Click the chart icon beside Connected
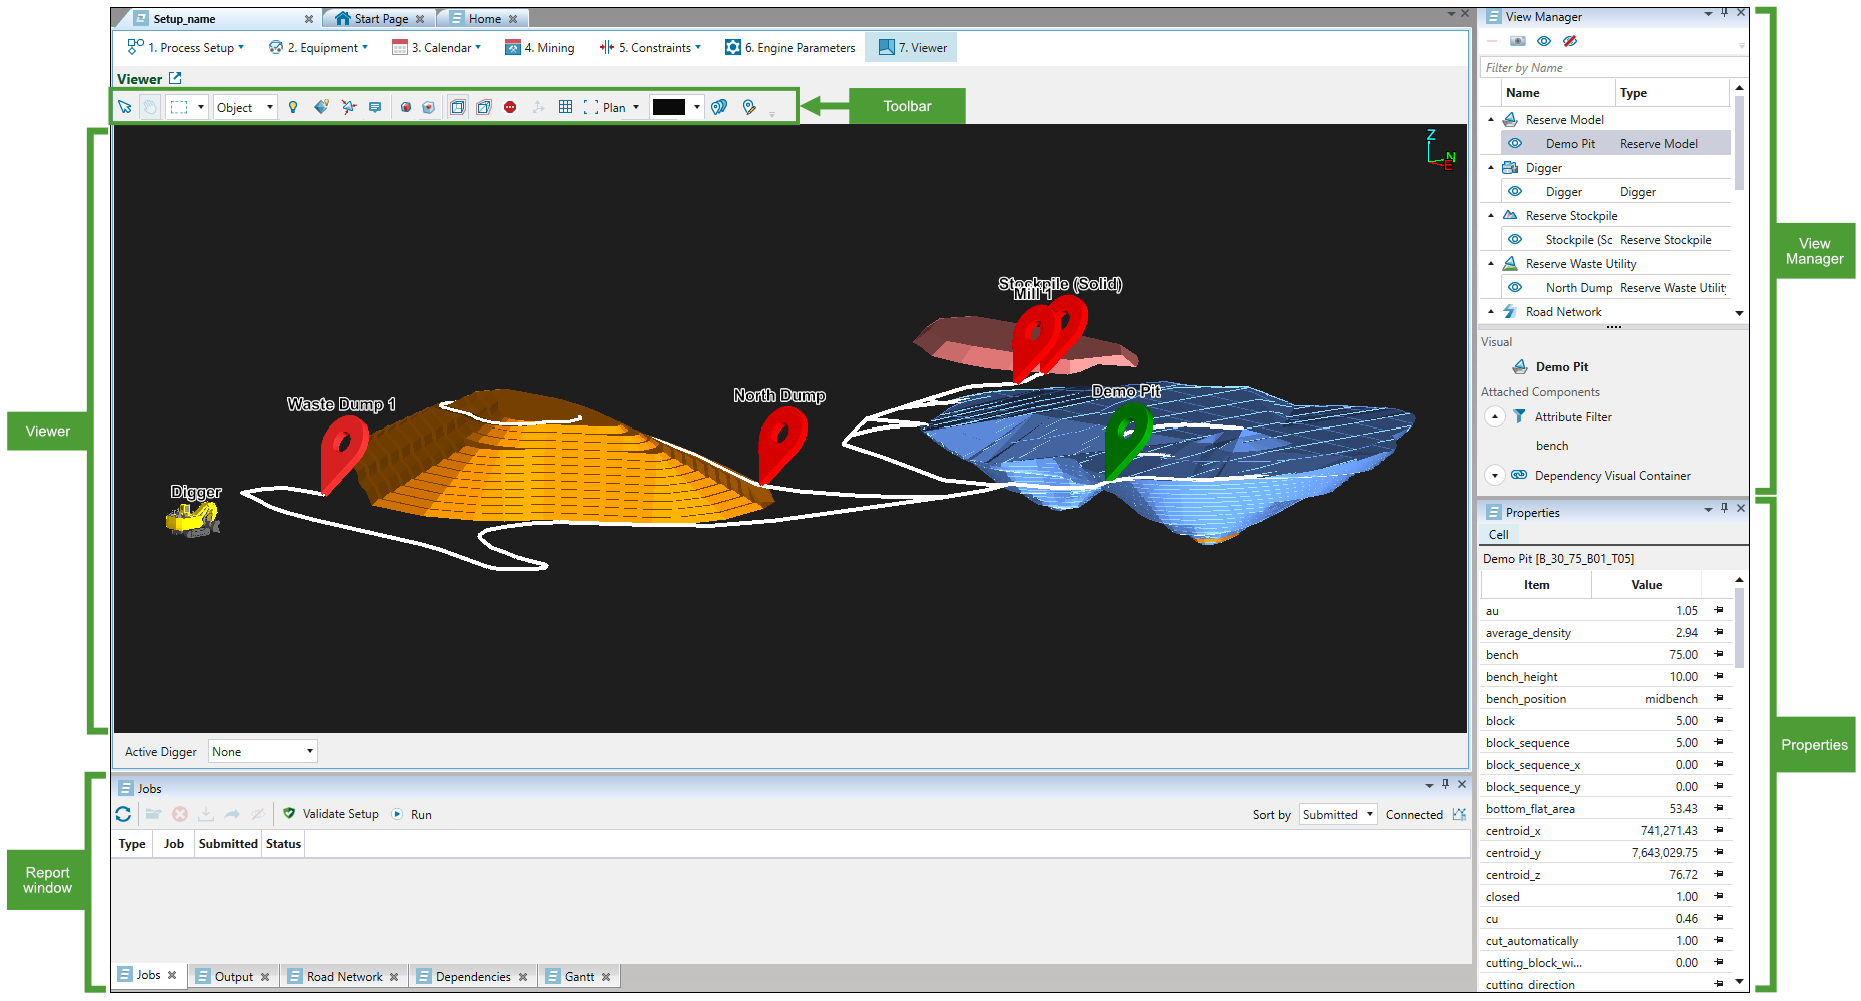Screen dimensions: 1861x1001 coord(1459,814)
